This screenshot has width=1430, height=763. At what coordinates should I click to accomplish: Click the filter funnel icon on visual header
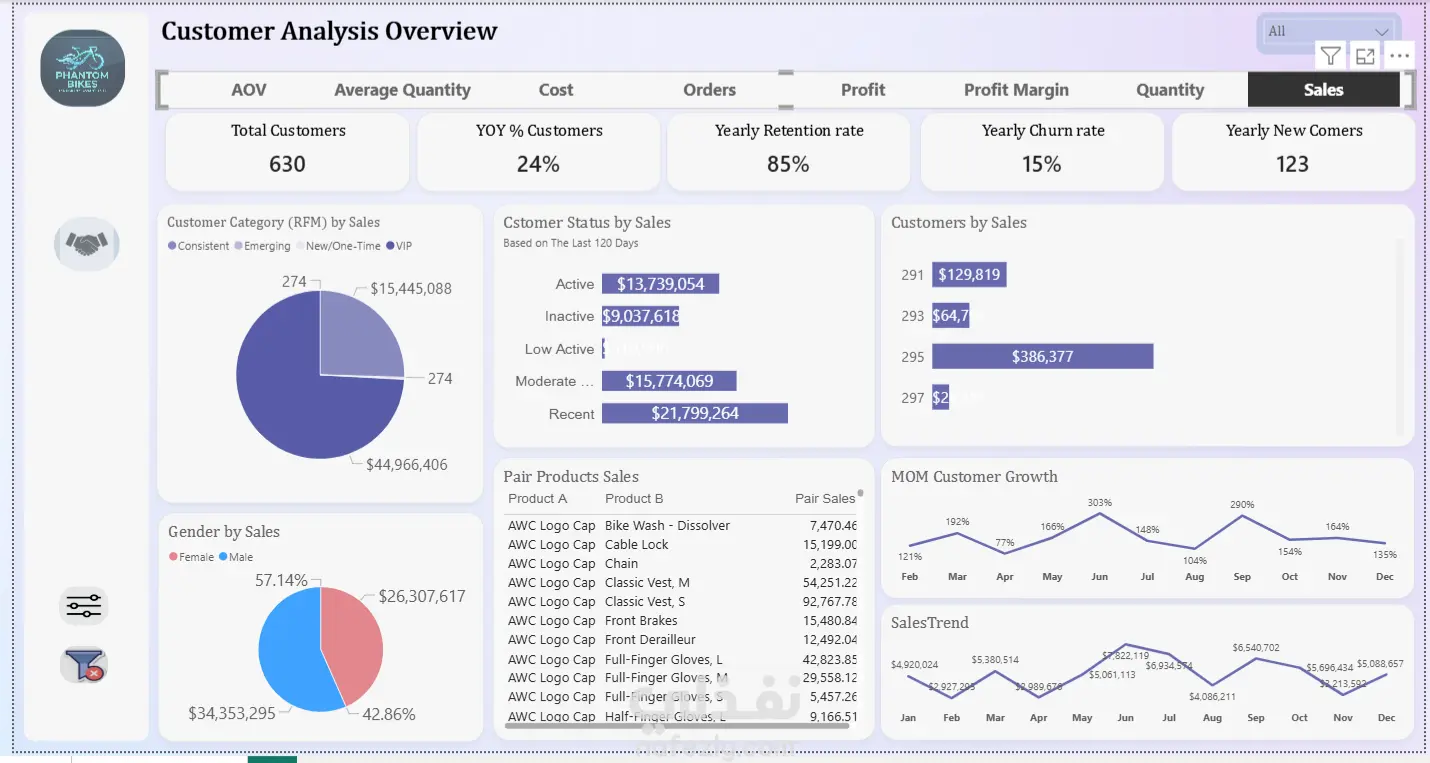point(1330,56)
